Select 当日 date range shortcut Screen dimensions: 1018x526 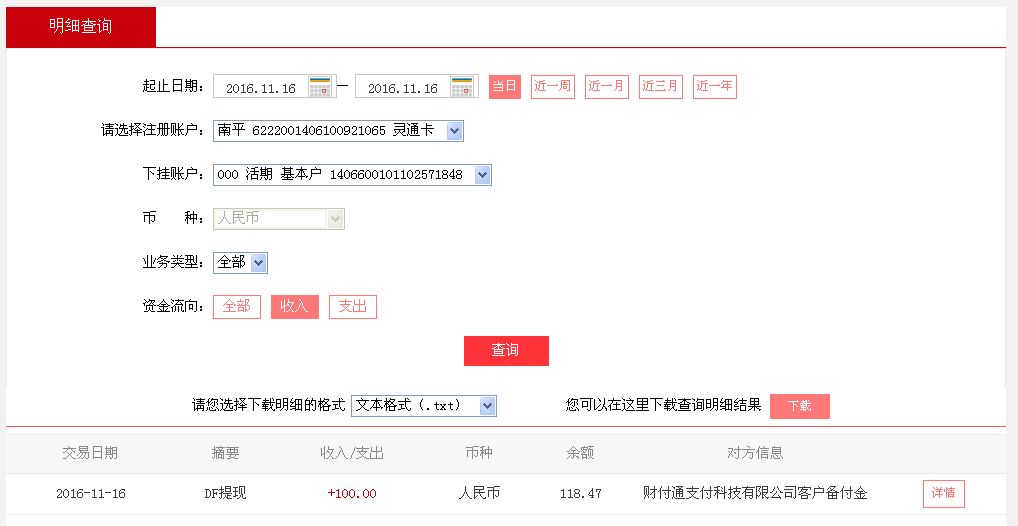click(505, 87)
